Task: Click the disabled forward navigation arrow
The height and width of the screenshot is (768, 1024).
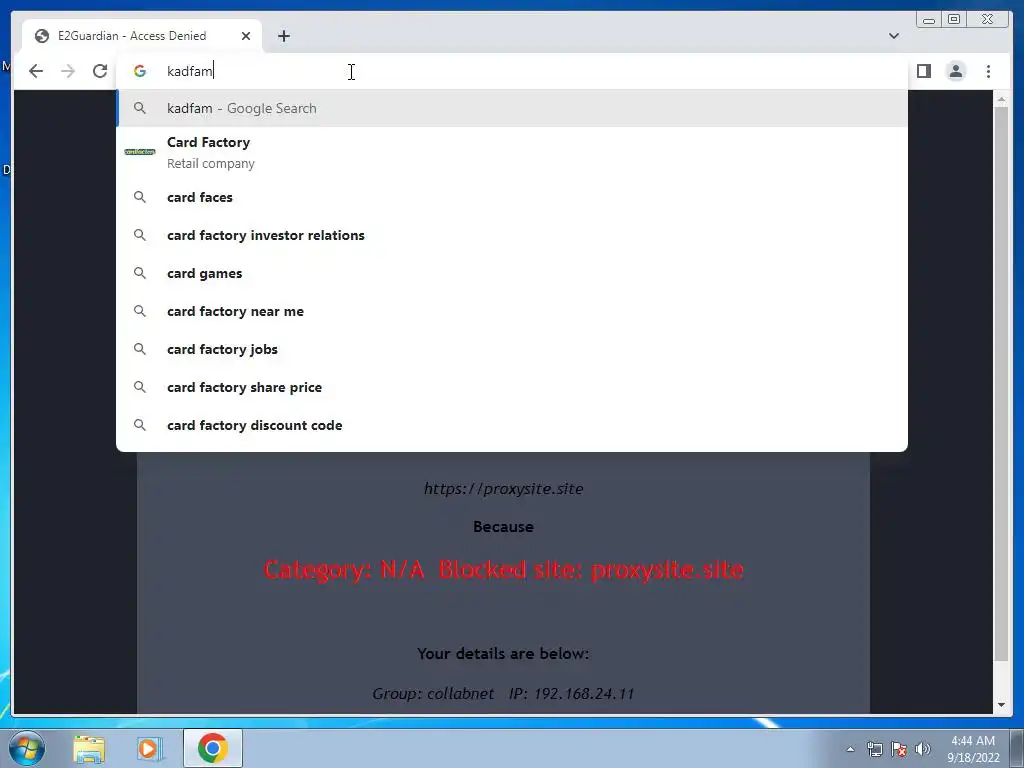Action: 68,71
